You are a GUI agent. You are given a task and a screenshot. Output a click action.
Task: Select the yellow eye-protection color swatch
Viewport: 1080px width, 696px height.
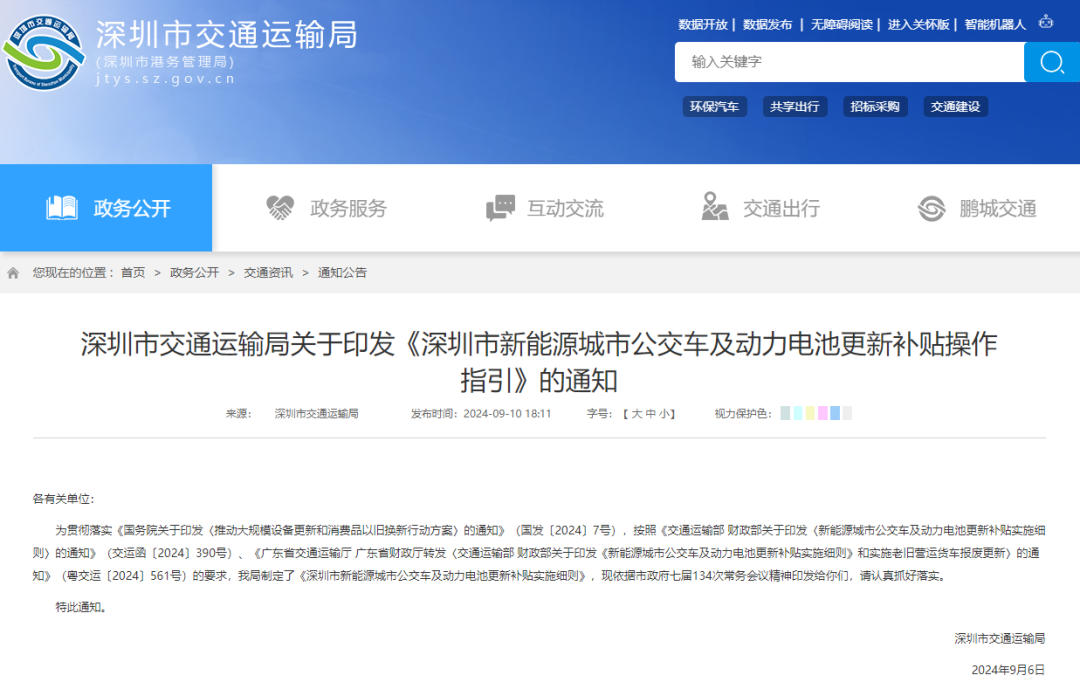(810, 413)
